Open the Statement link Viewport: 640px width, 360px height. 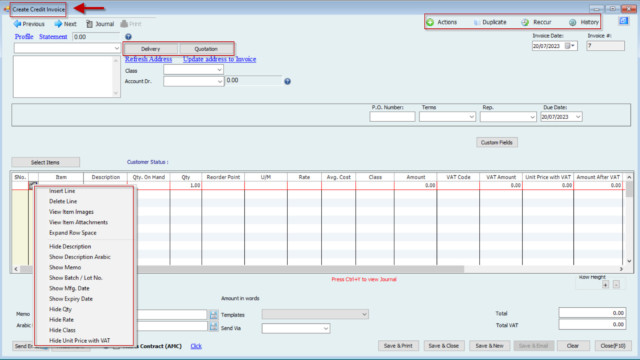53,37
